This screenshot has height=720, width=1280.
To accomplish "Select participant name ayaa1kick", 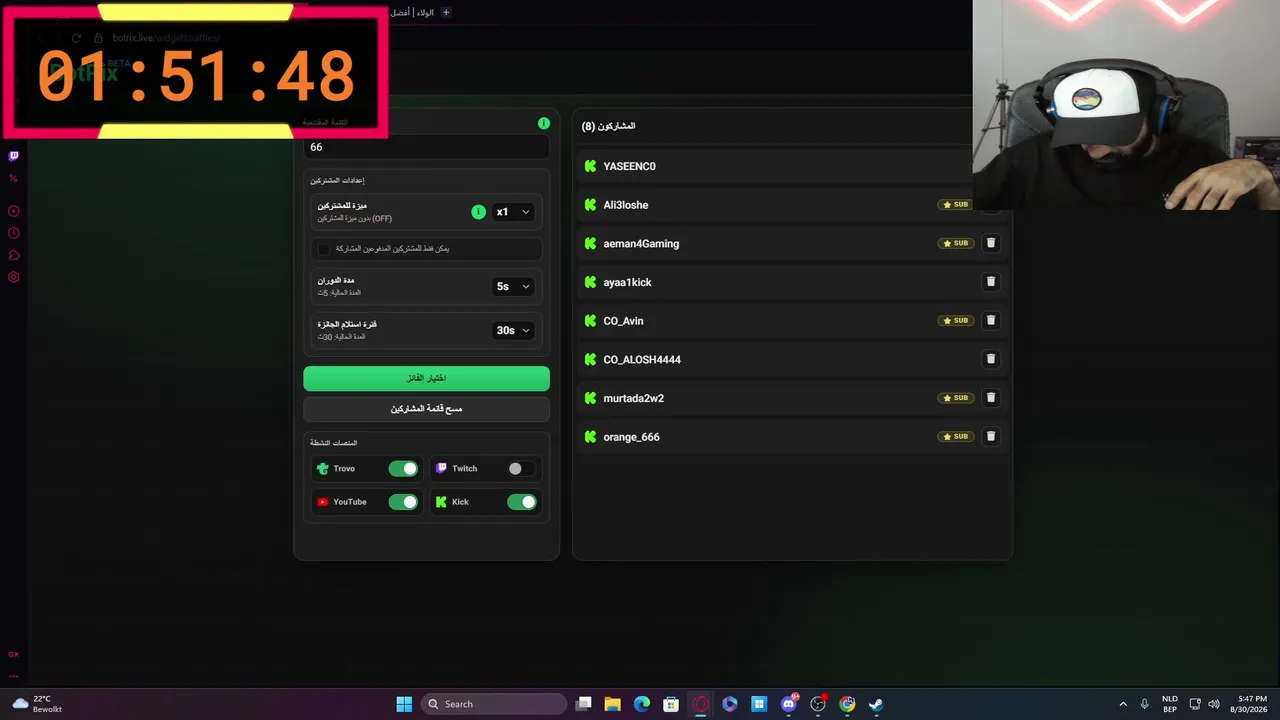I will point(627,282).
